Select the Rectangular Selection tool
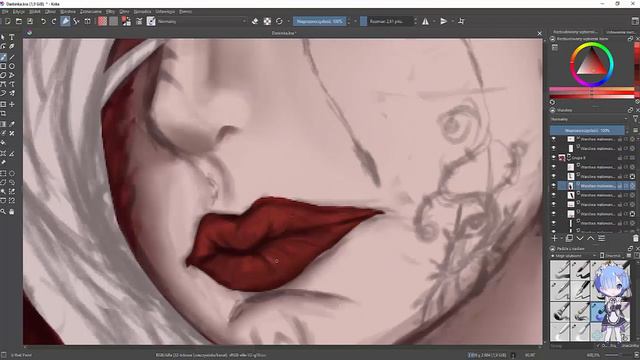Viewport: 640px width, 360px height. [x=3, y=173]
